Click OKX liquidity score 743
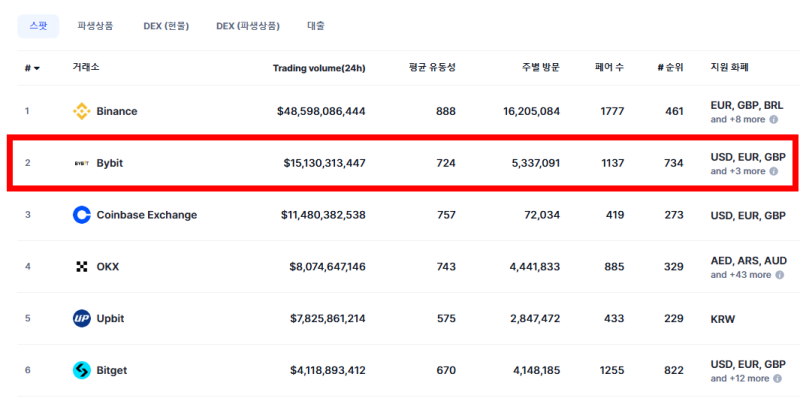Screen dimensions: 800x404 point(446,266)
